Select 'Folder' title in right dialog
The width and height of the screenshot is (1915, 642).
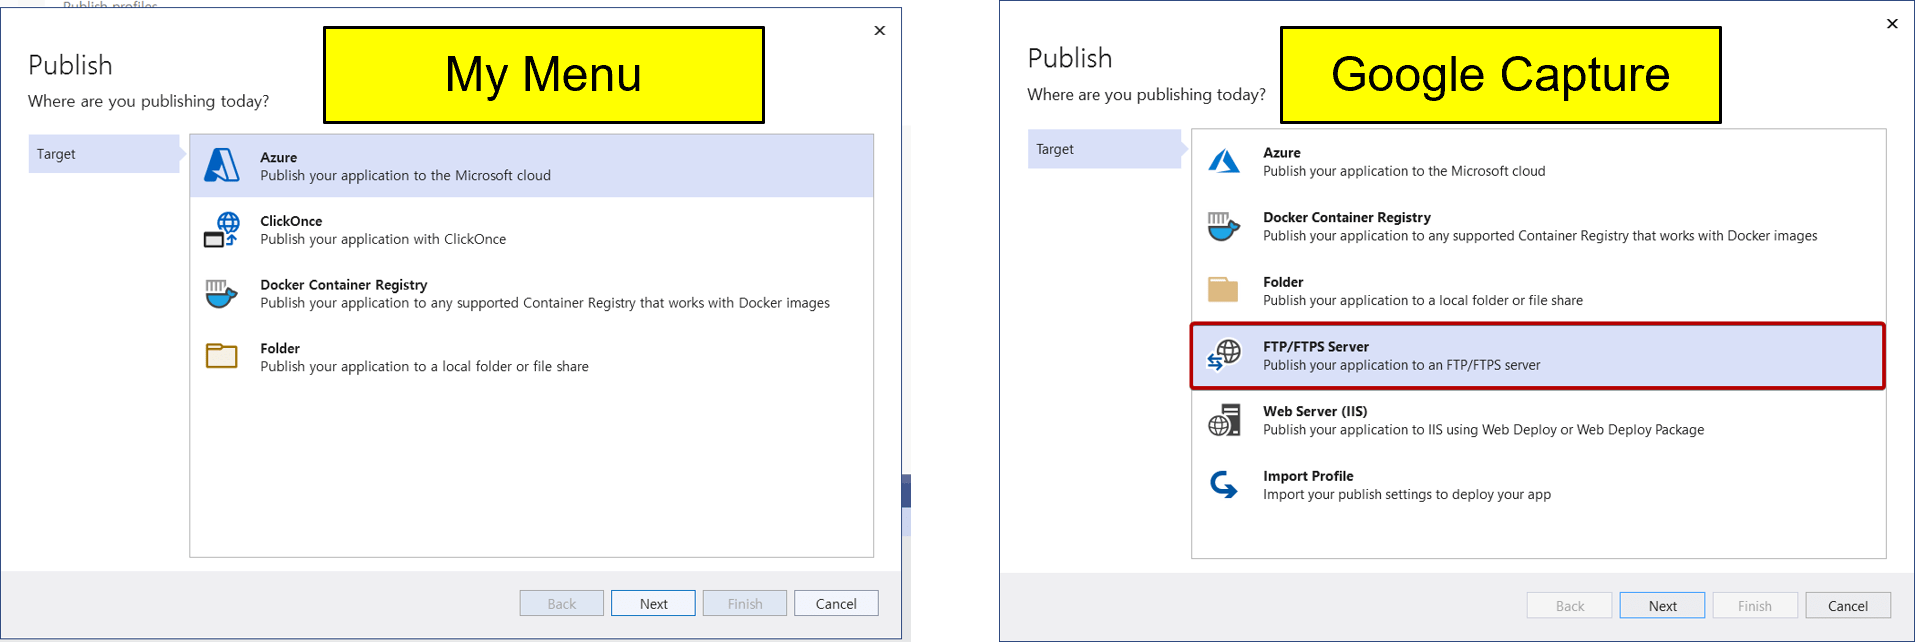pyautogui.click(x=1283, y=282)
